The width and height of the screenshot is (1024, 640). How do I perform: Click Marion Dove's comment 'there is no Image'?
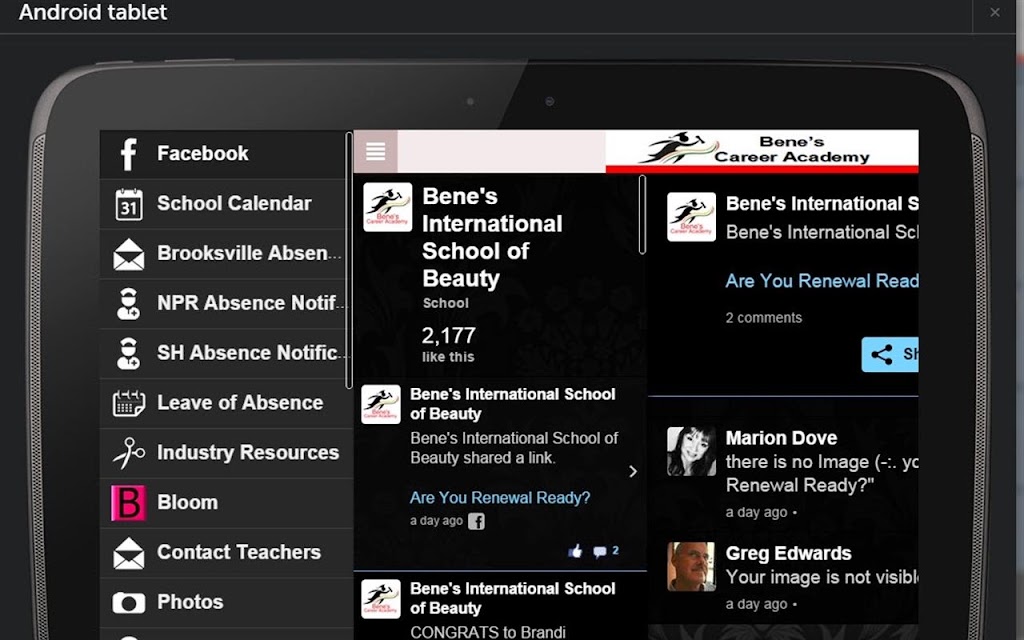[x=822, y=473]
